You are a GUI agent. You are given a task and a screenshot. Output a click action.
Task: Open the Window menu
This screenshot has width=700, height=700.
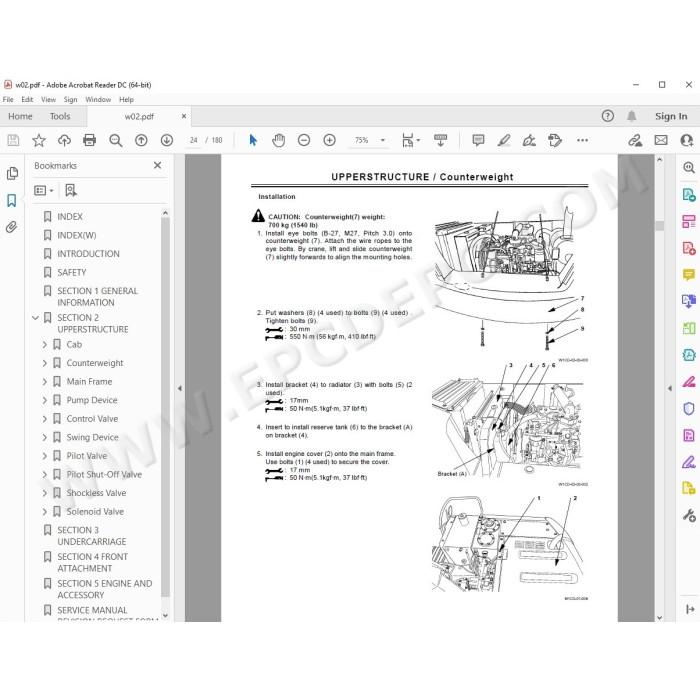[98, 100]
